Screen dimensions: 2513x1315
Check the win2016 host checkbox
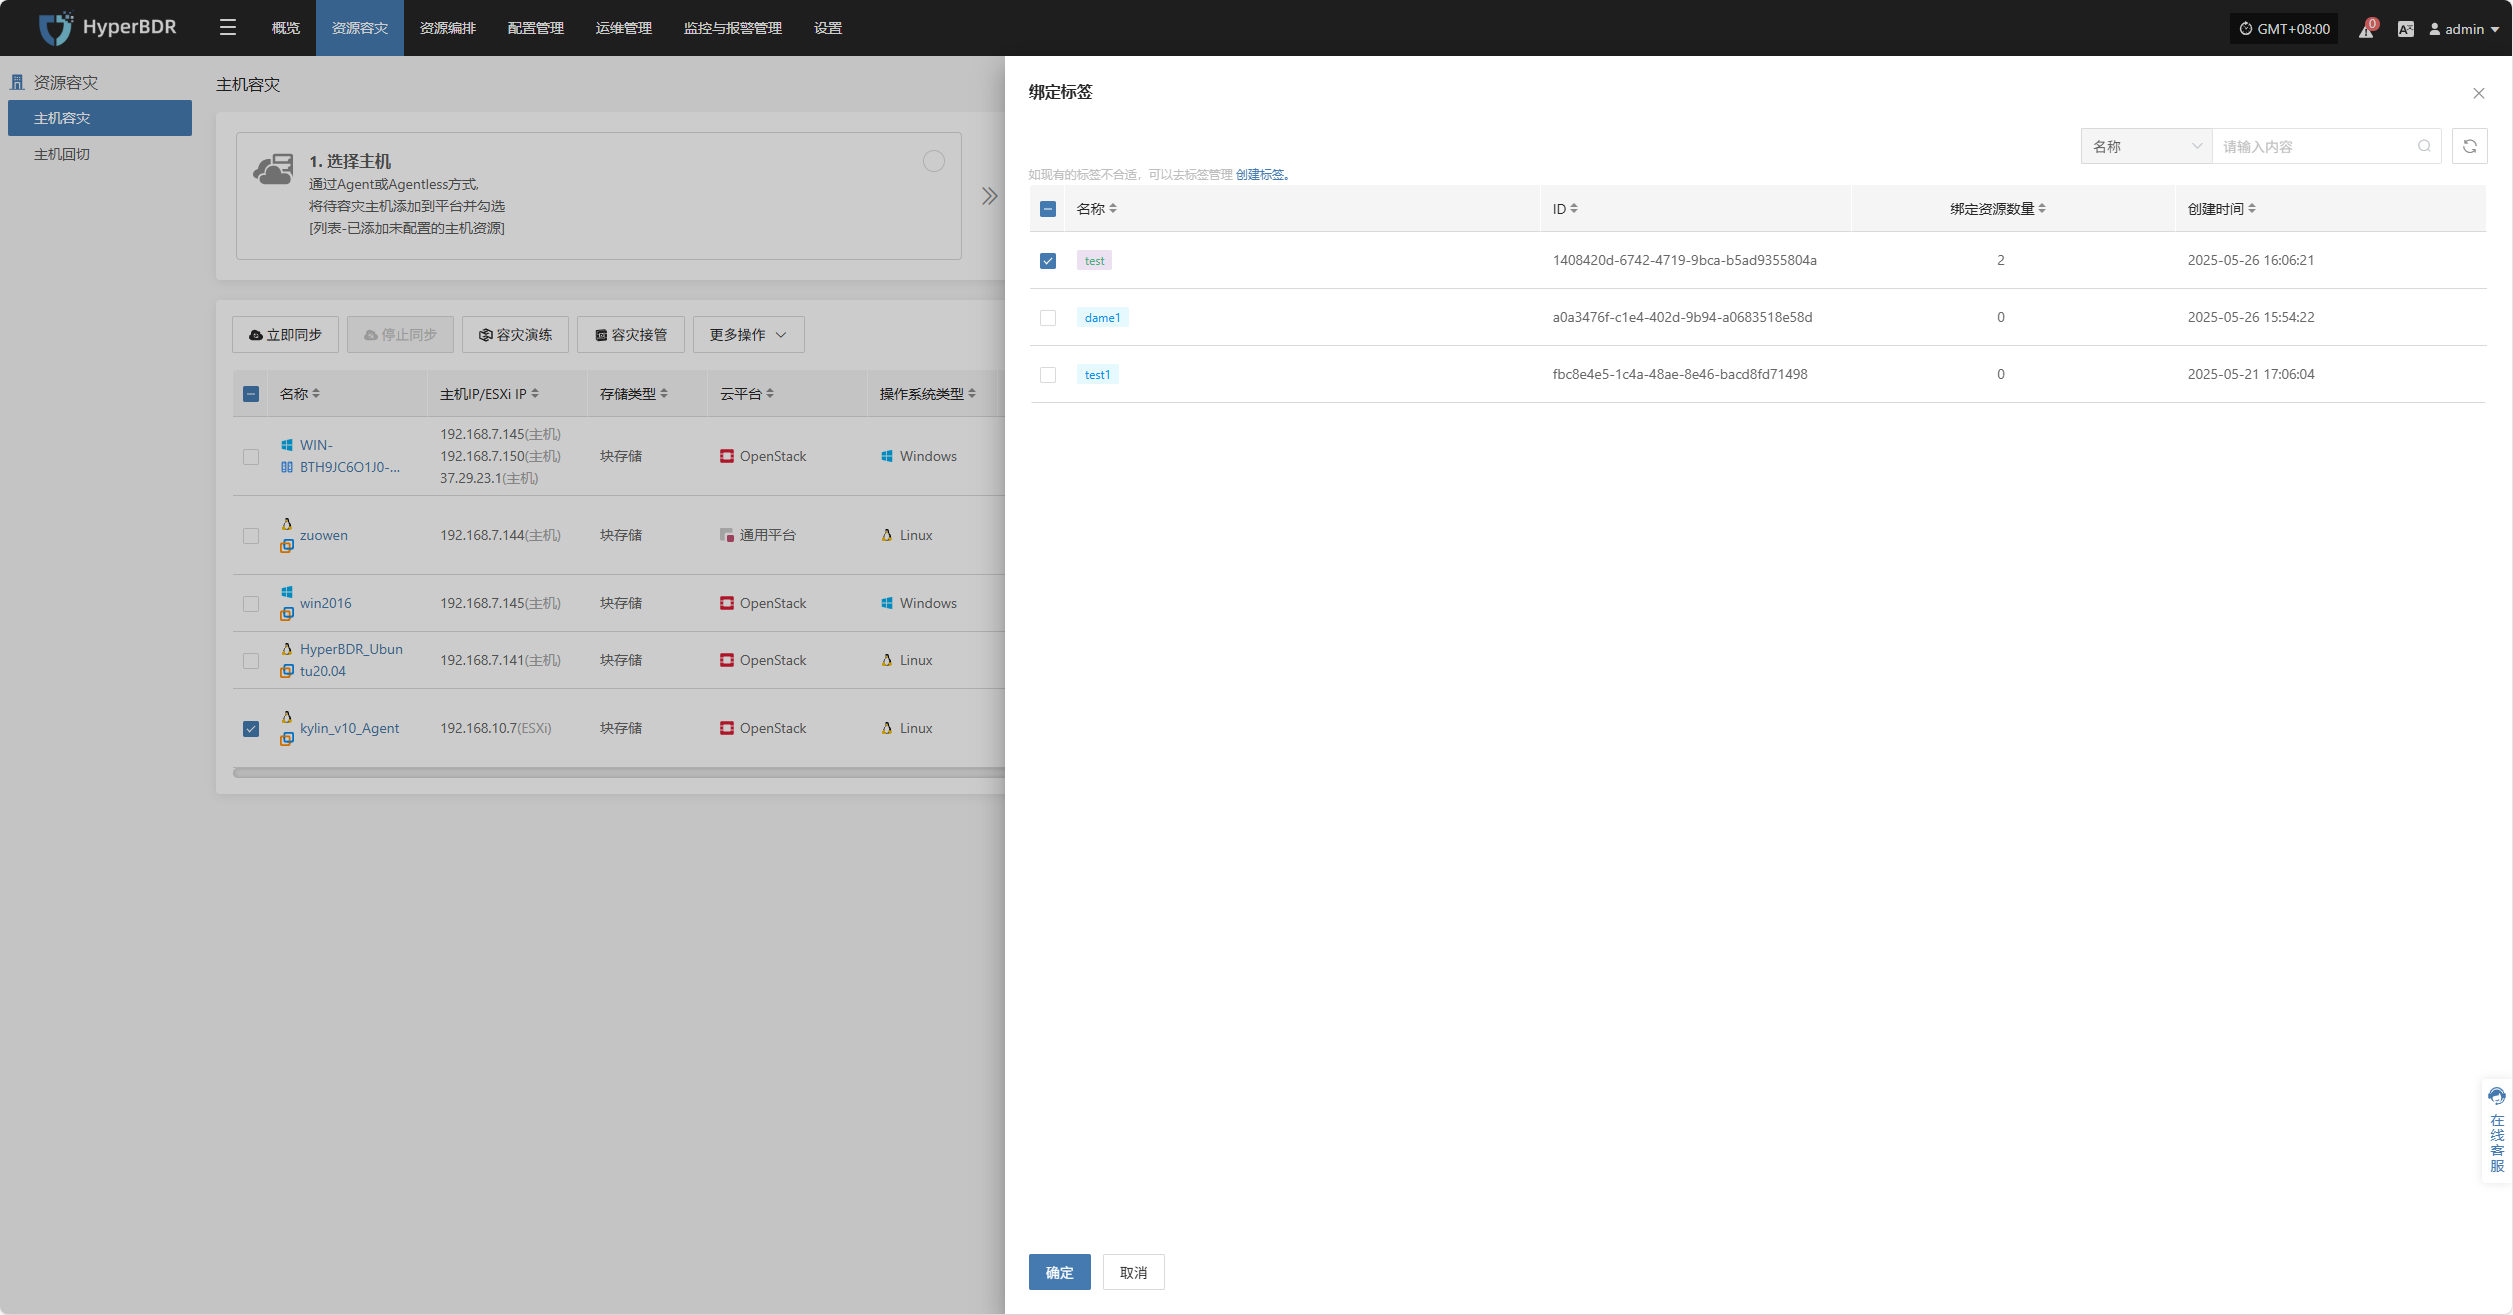click(x=251, y=603)
